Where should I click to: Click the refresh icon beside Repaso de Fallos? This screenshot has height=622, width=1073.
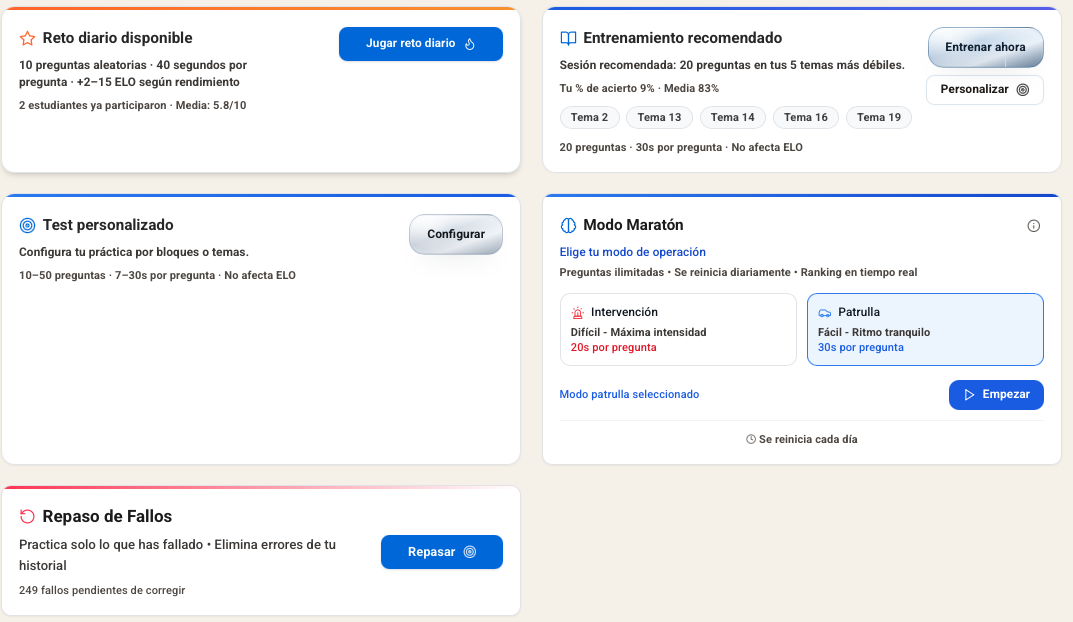[28, 516]
